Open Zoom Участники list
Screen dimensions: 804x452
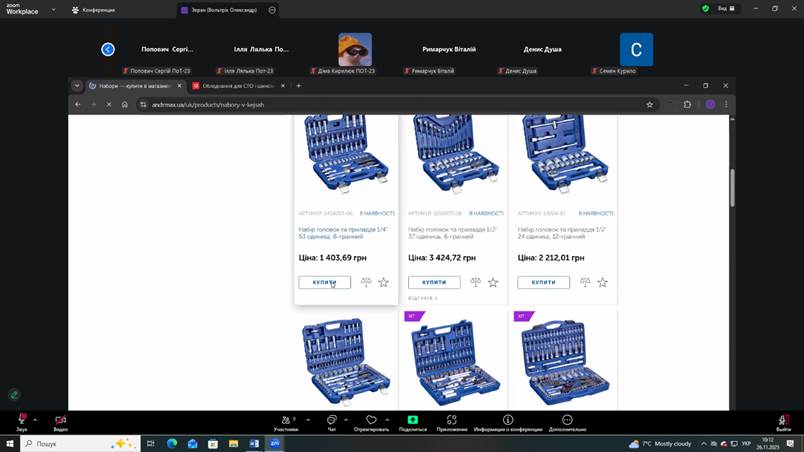286,421
